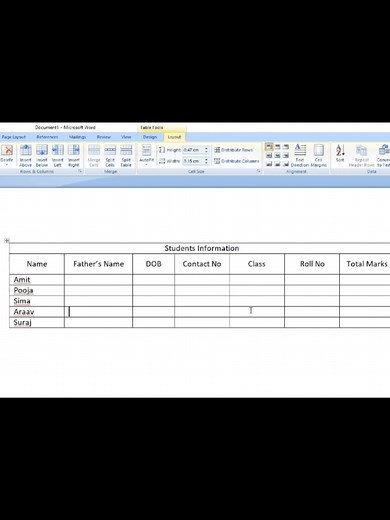Click Insert Above in Rows & Columns
This screenshot has width=390, height=520.
(x=25, y=156)
